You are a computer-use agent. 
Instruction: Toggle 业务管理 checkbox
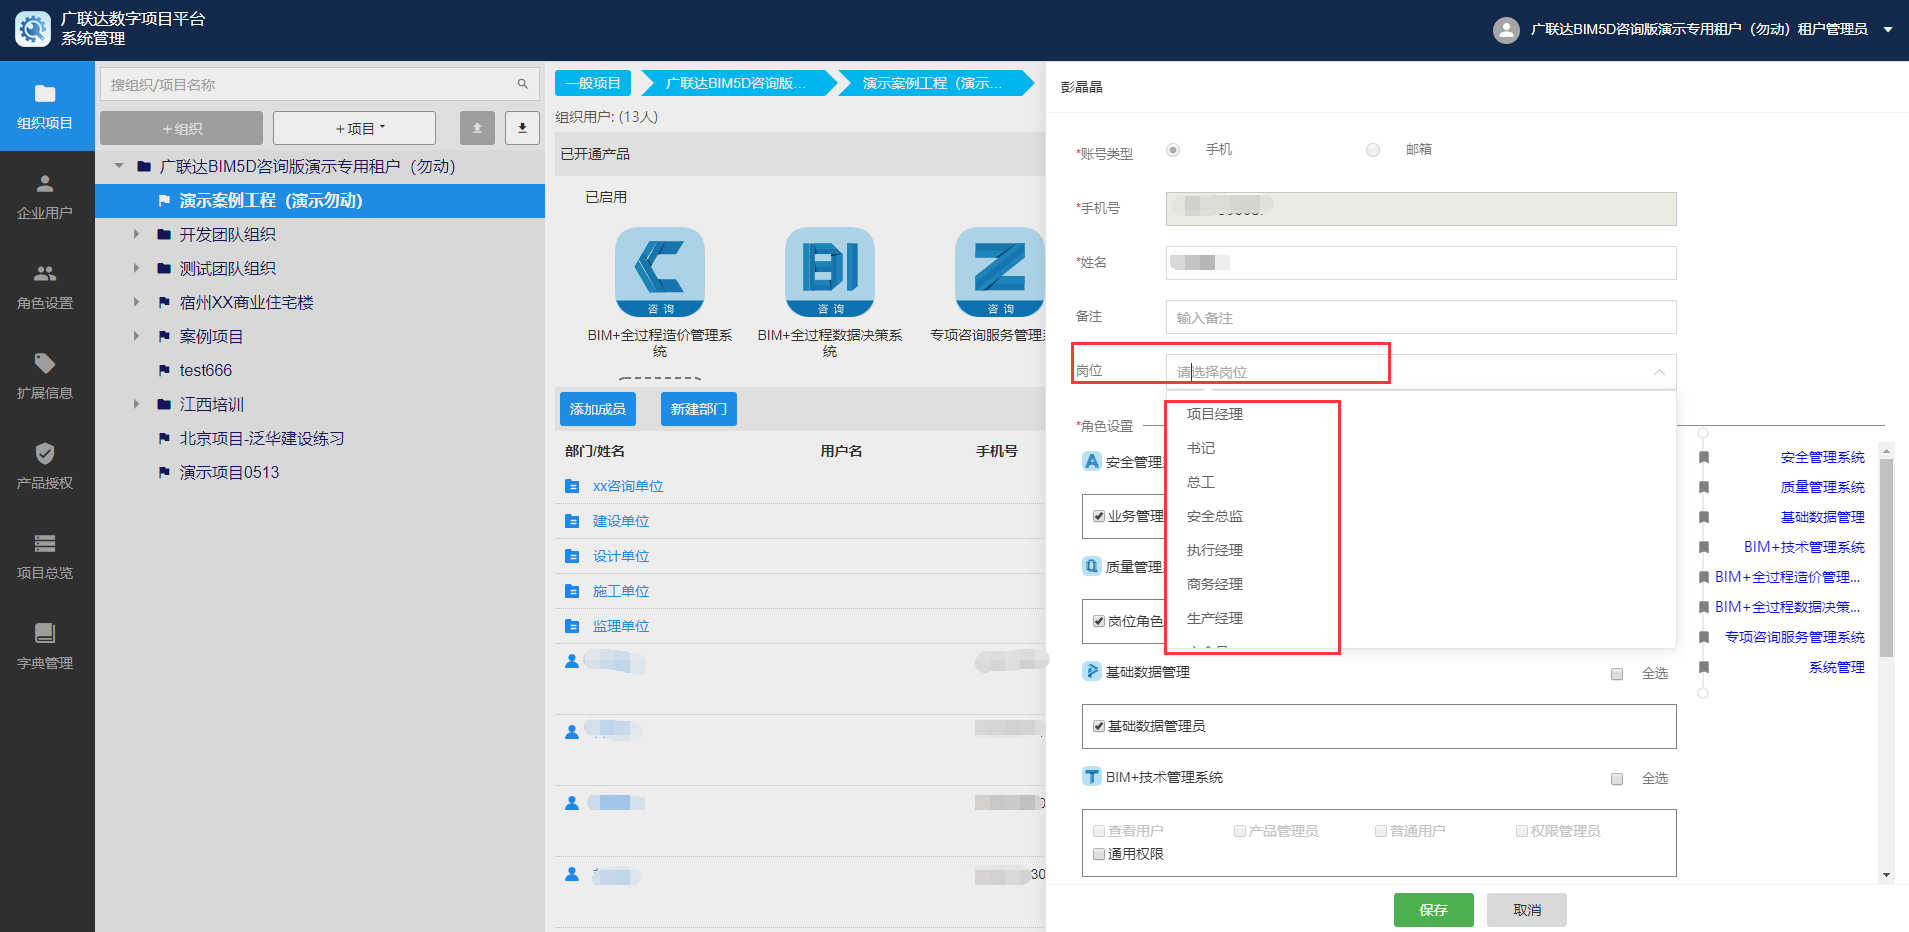[1099, 516]
